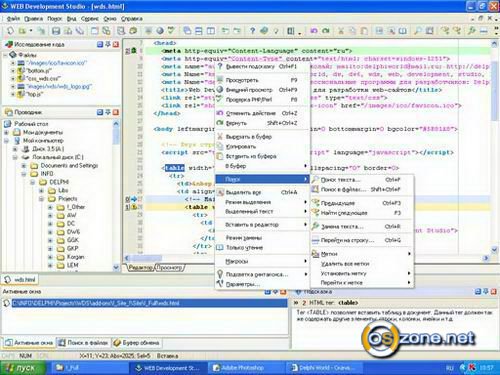Click the editor horizontal scrollbar thumb
Screen dimensions: 500x375
click(146, 258)
